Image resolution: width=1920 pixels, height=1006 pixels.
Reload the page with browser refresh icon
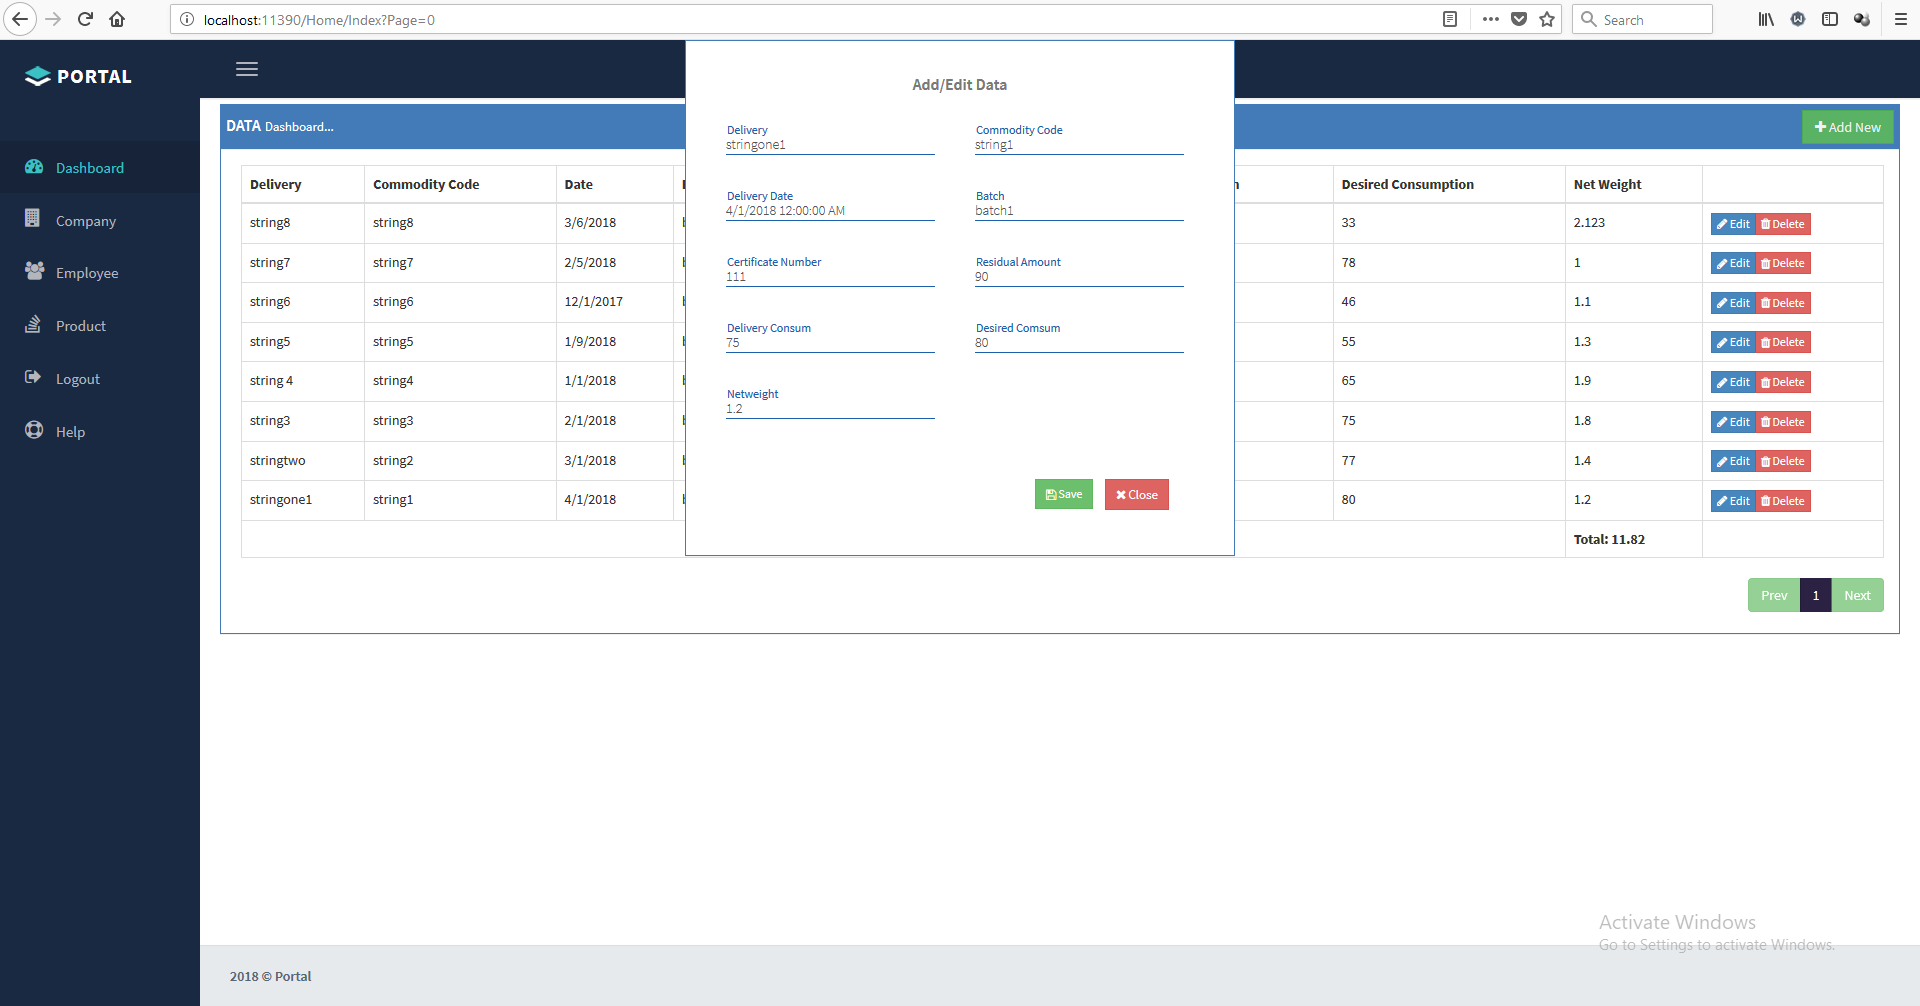coord(85,19)
